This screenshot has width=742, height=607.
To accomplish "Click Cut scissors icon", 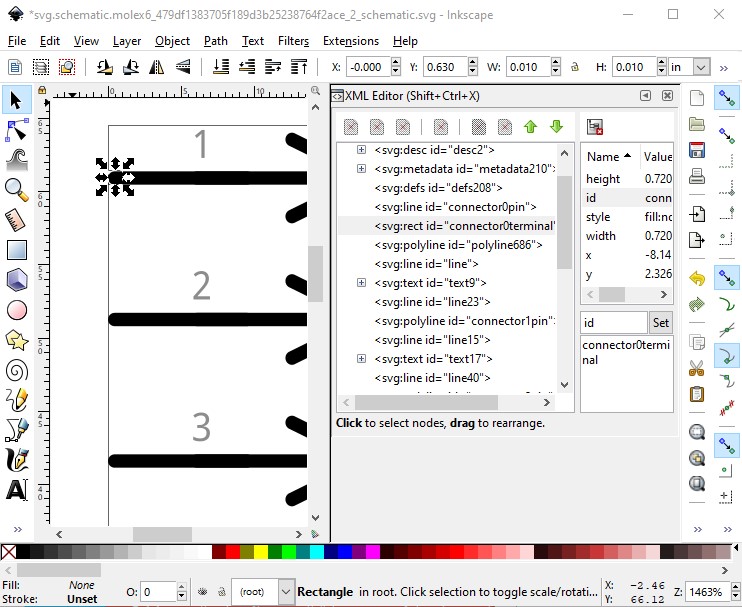I will 697,368.
